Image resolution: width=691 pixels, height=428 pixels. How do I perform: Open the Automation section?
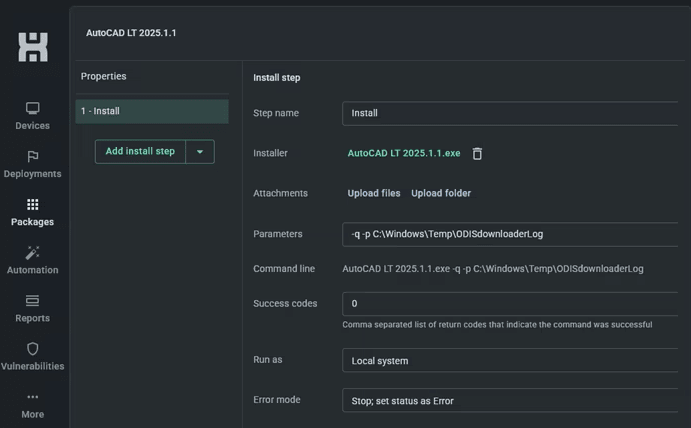pos(33,261)
